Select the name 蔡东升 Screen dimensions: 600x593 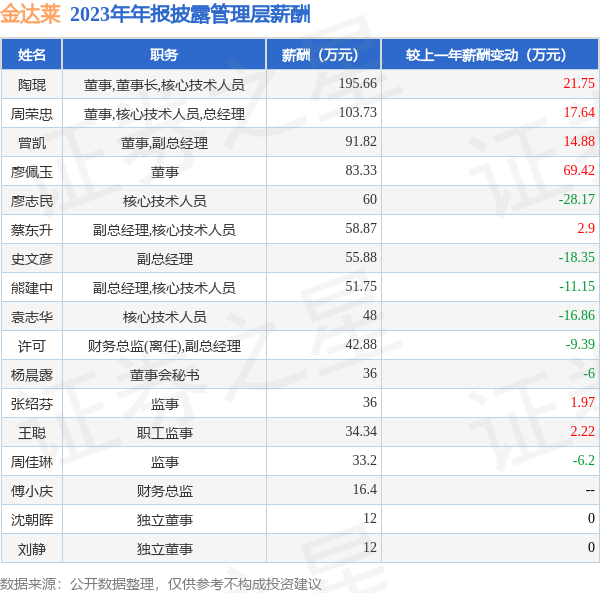32,230
